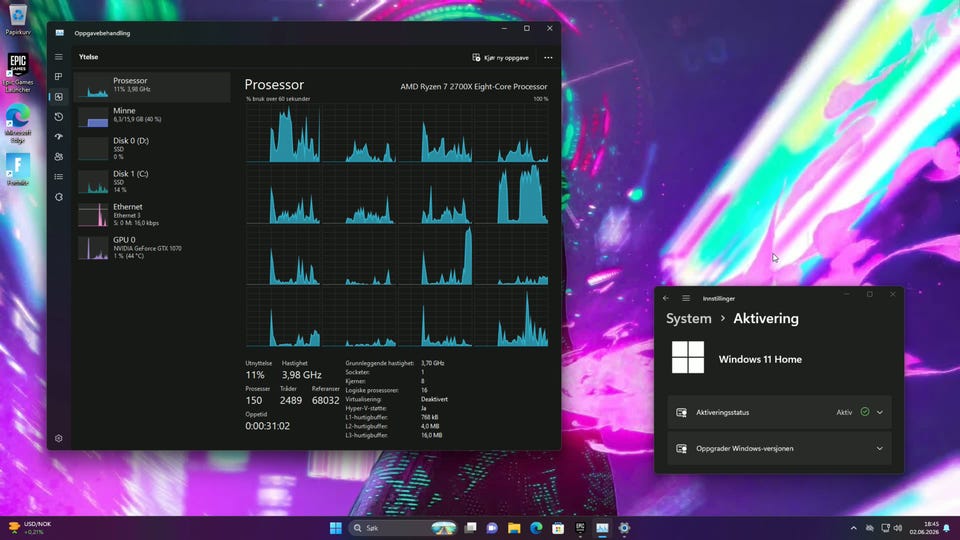Select the Epic Games Launcher desktop shortcut

click(18, 73)
